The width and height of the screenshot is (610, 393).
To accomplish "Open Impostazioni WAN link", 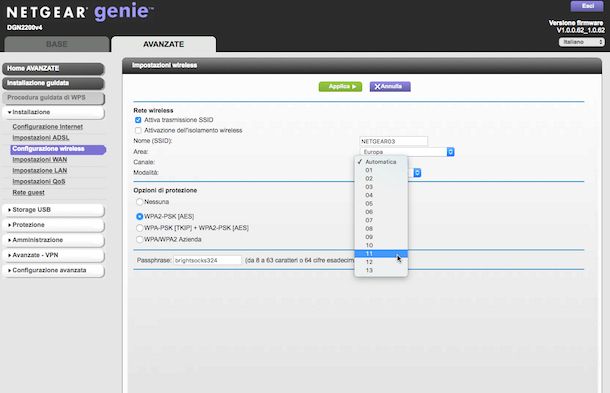I will [40, 160].
